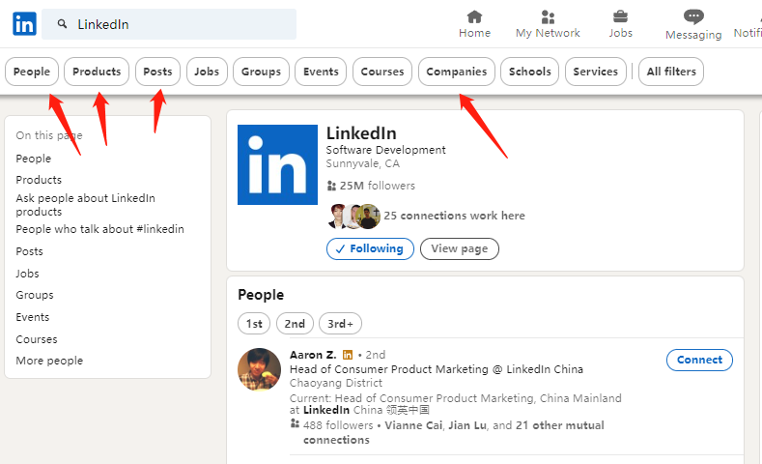Screen dimensions: 762x464
Task: Select the Services filter pill
Action: pos(595,71)
